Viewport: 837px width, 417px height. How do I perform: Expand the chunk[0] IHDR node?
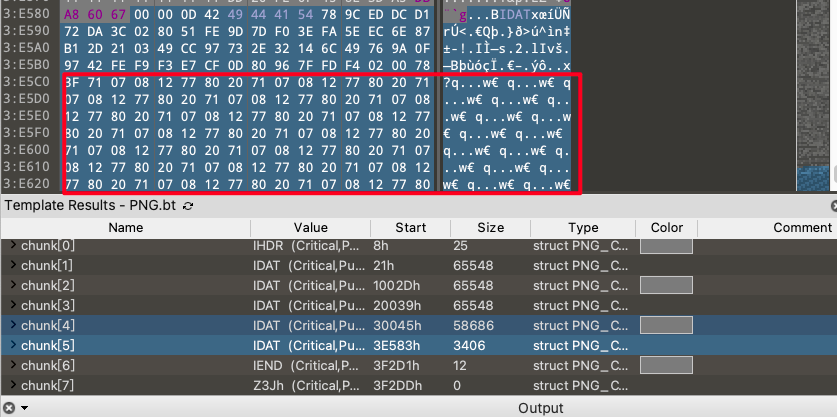coord(13,245)
